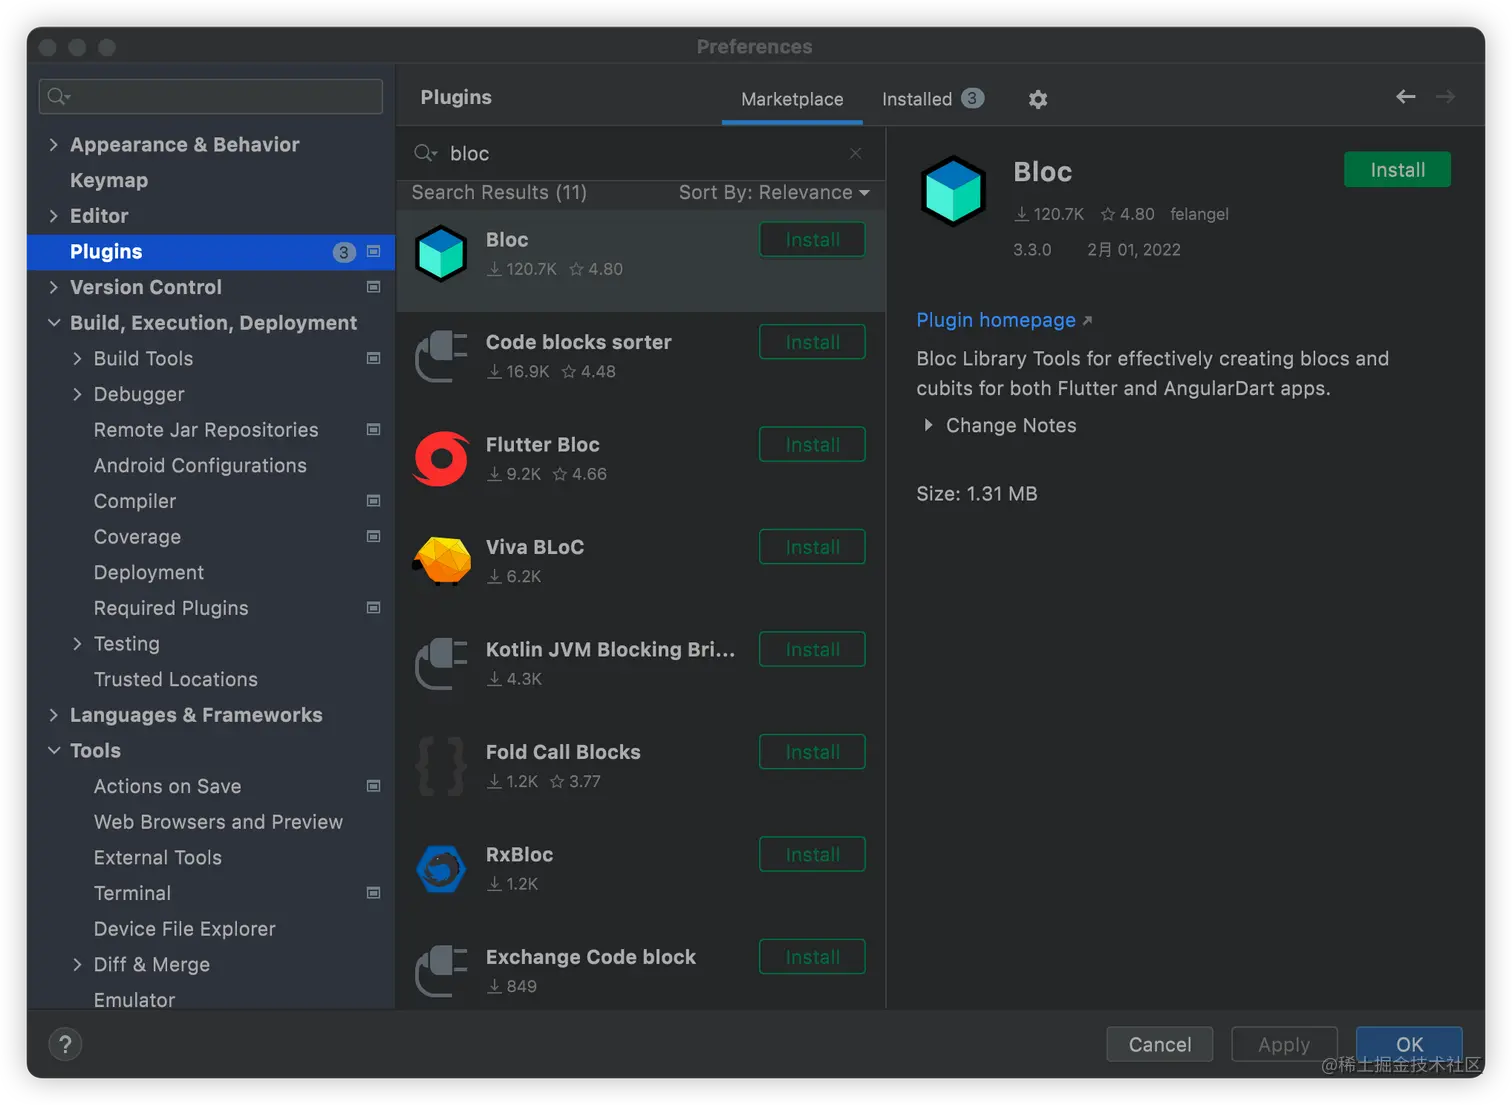Screen dimensions: 1512x1105
Task: Install the Viva BLoC plugin
Action: [812, 547]
